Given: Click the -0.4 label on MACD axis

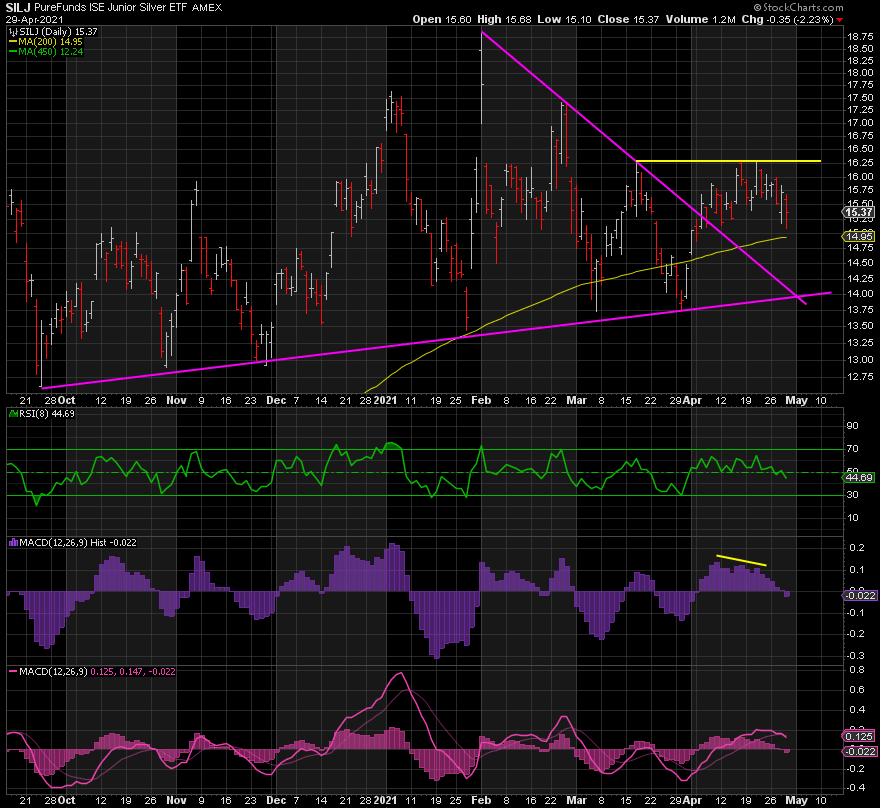Looking at the screenshot, I should click(x=855, y=788).
